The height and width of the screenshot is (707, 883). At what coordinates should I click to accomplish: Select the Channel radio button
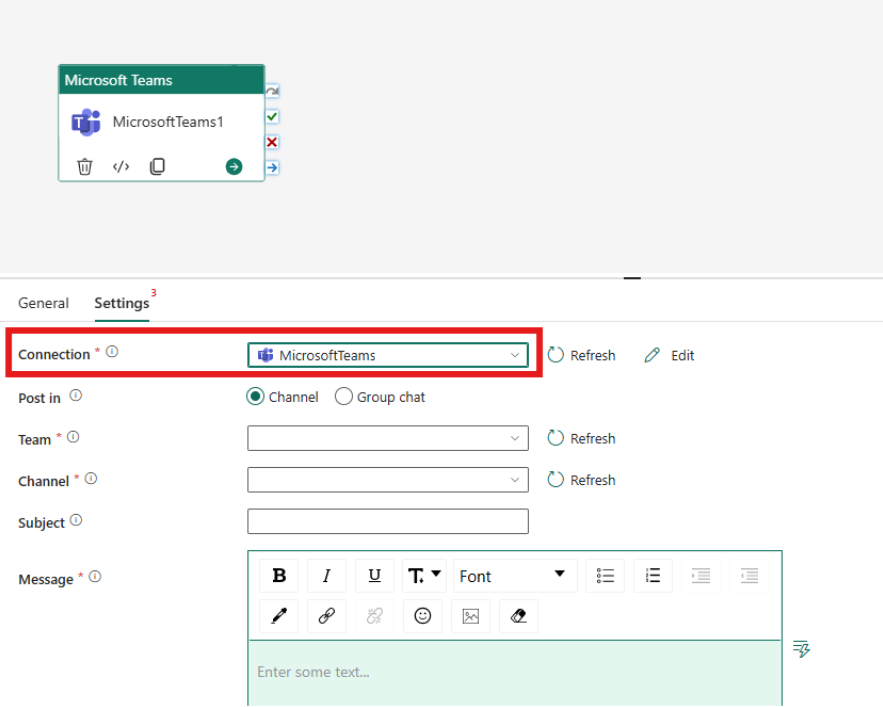(255, 396)
